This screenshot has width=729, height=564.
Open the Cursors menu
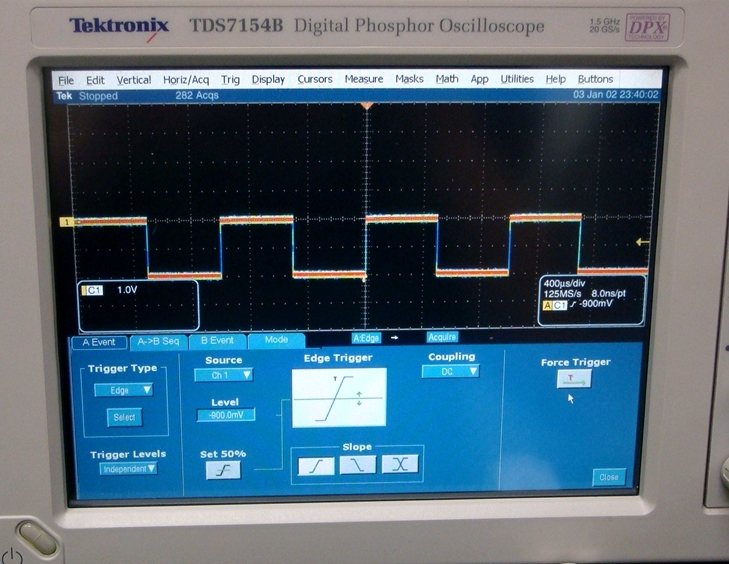click(315, 79)
